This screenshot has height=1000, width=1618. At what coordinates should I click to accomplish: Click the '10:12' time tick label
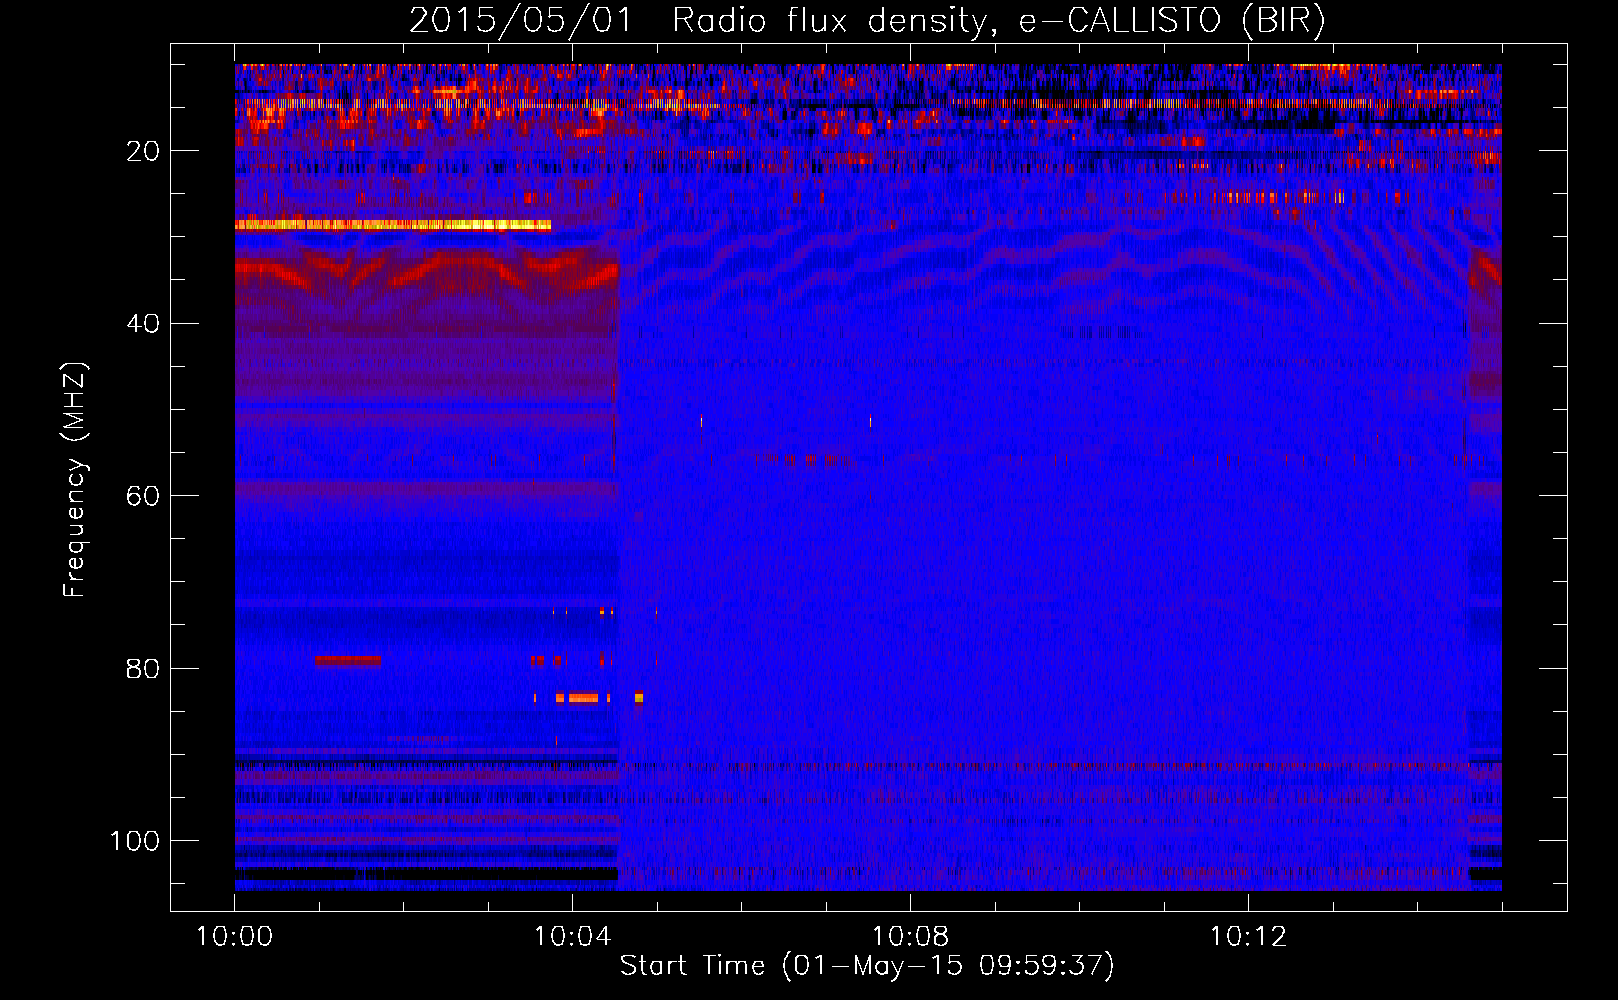coord(1248,937)
